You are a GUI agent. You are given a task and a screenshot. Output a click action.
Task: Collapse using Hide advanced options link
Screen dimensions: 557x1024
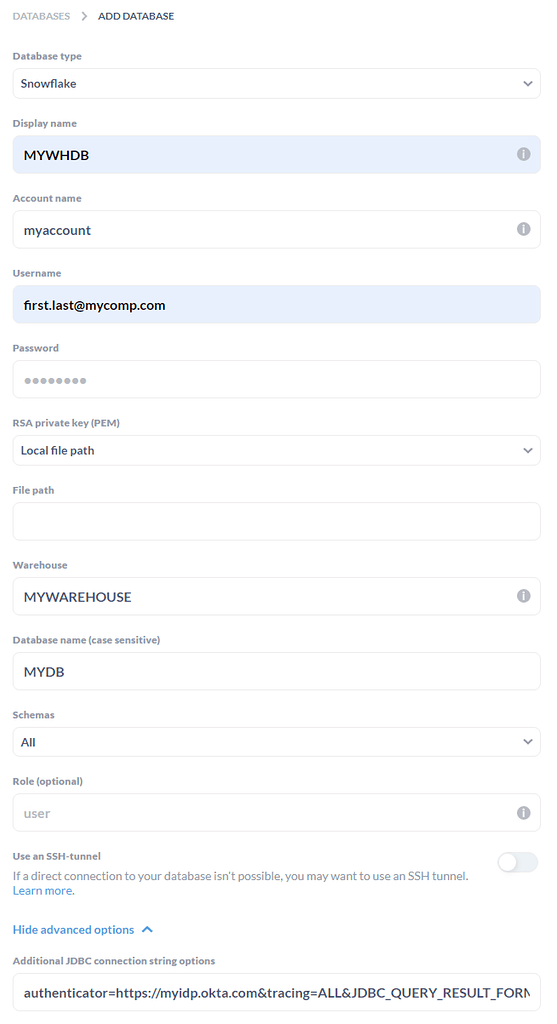click(x=73, y=929)
